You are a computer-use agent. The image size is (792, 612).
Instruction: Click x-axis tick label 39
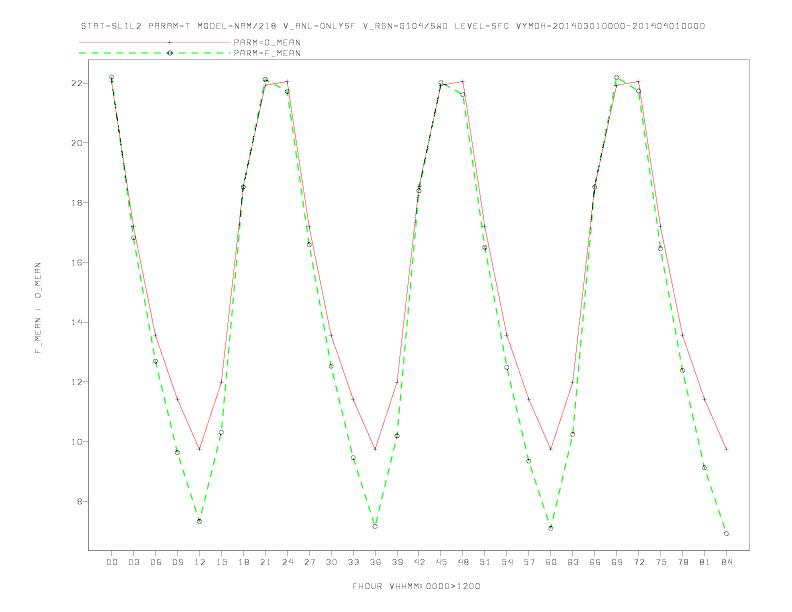point(398,562)
